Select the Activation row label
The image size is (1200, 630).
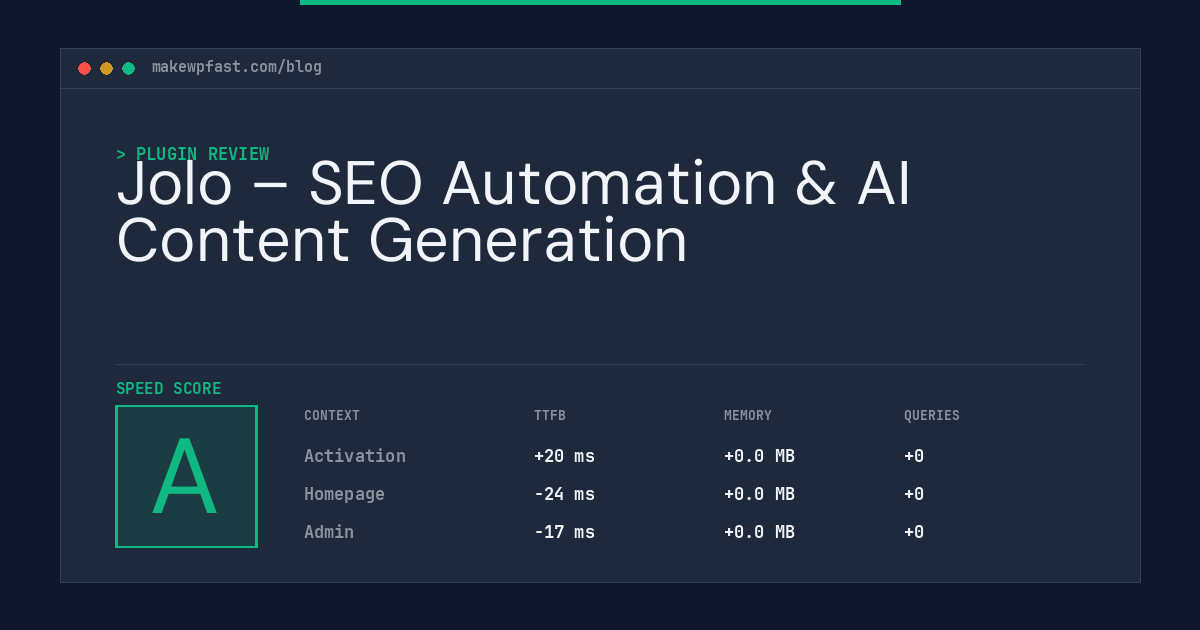[x=355, y=456]
